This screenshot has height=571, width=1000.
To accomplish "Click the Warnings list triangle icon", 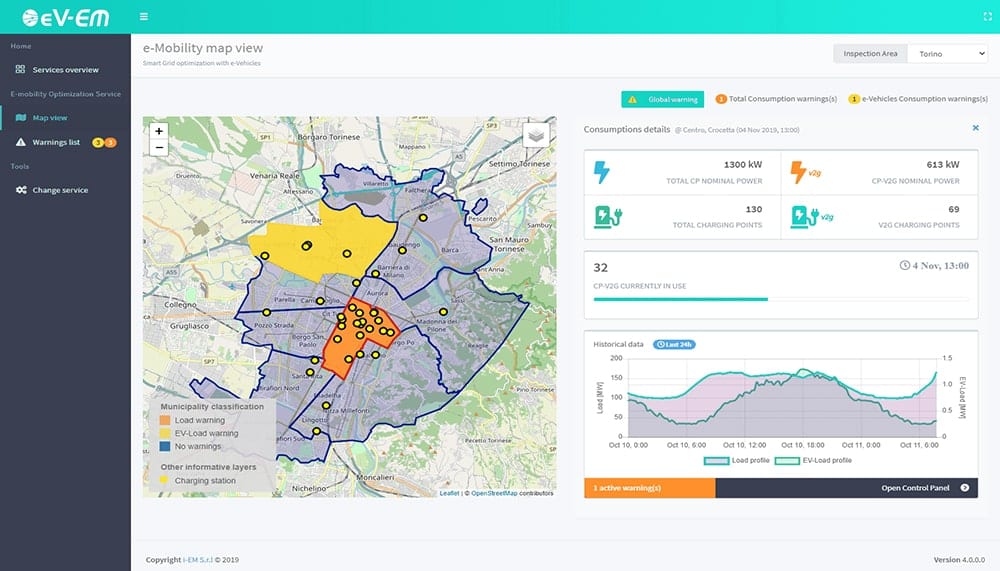I will pos(20,142).
